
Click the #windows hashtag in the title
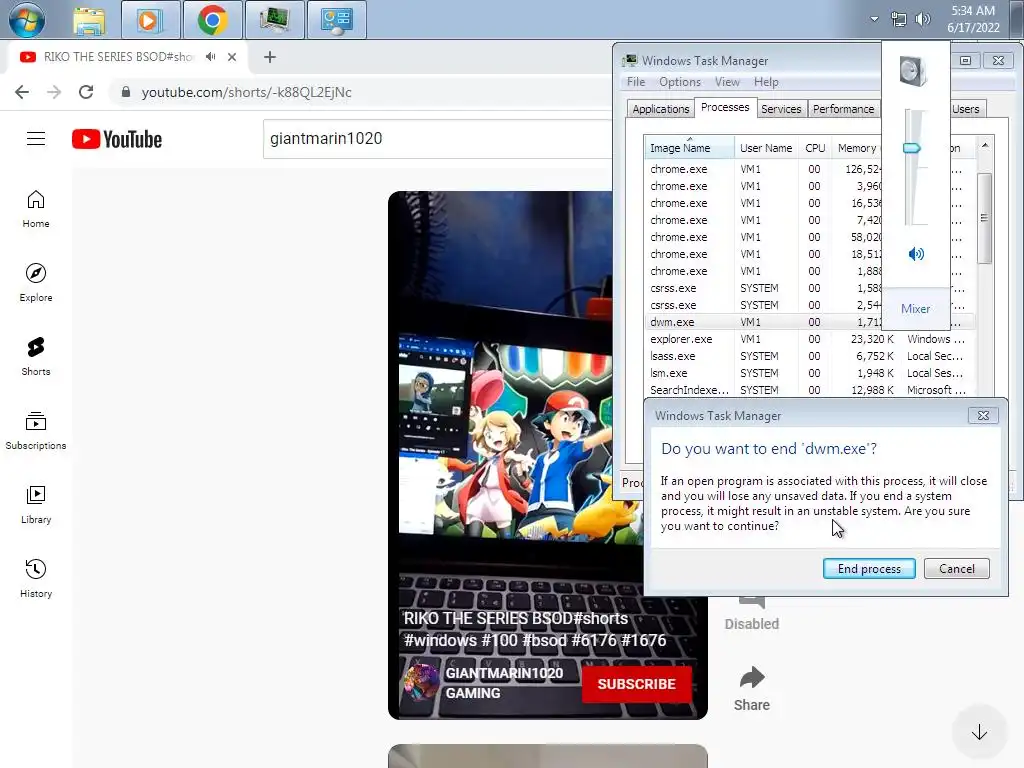pyautogui.click(x=440, y=640)
